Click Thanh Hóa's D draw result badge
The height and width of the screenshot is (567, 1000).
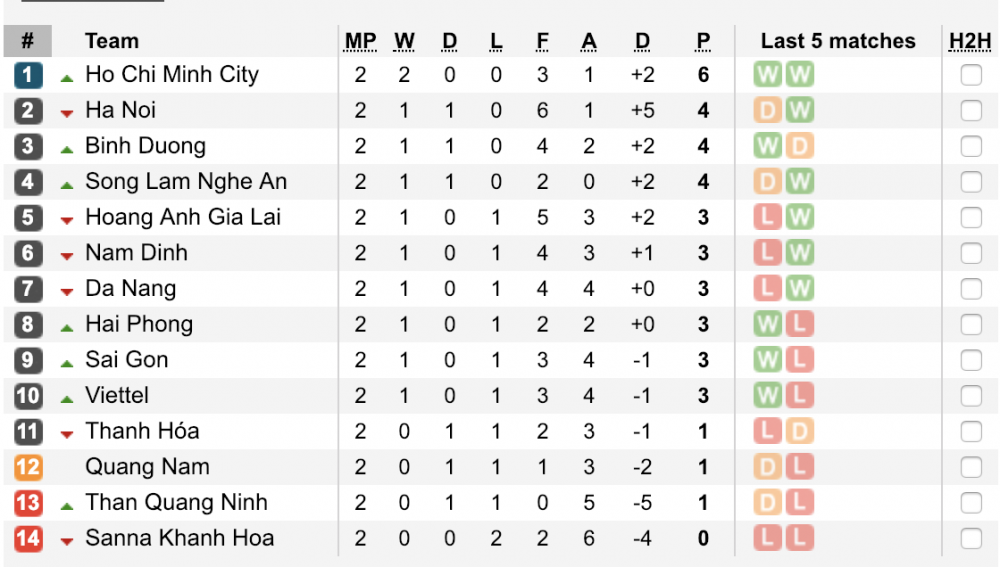point(799,431)
